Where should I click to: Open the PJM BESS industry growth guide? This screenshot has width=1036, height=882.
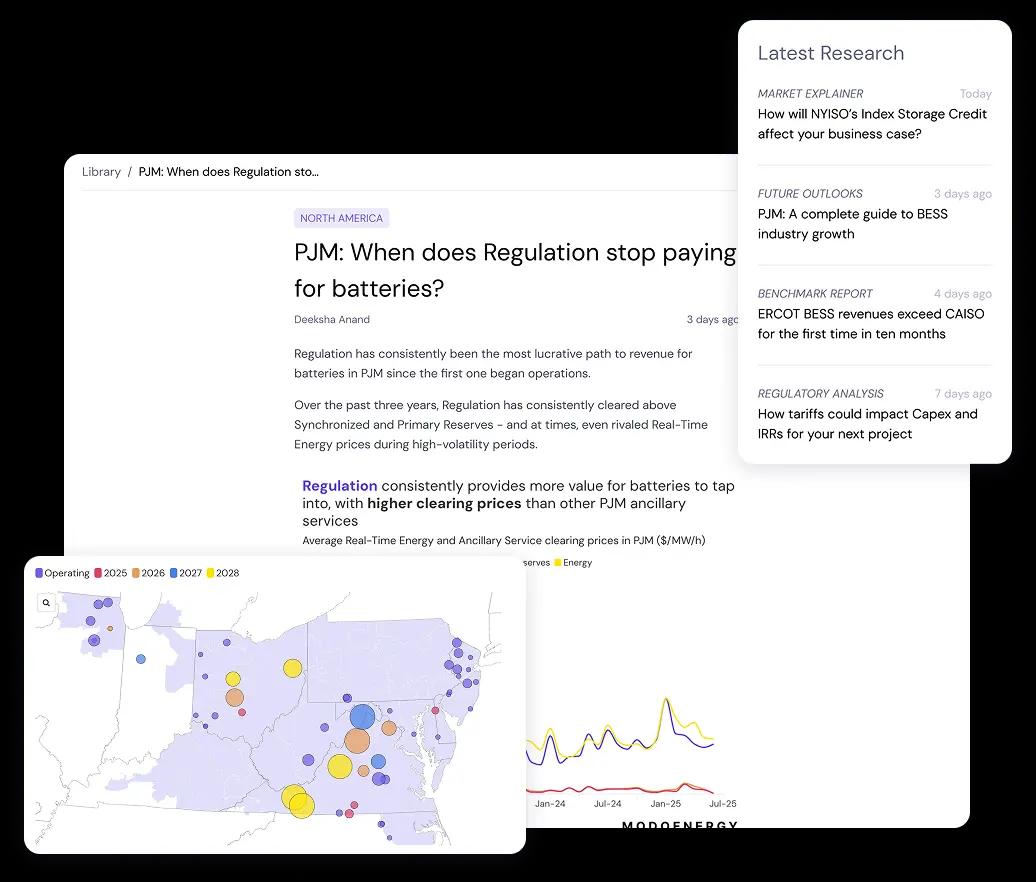(x=853, y=223)
